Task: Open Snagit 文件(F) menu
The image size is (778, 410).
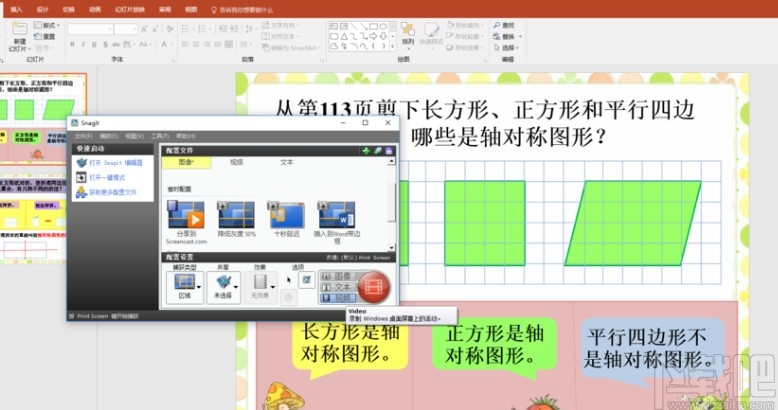Action: coord(83,136)
